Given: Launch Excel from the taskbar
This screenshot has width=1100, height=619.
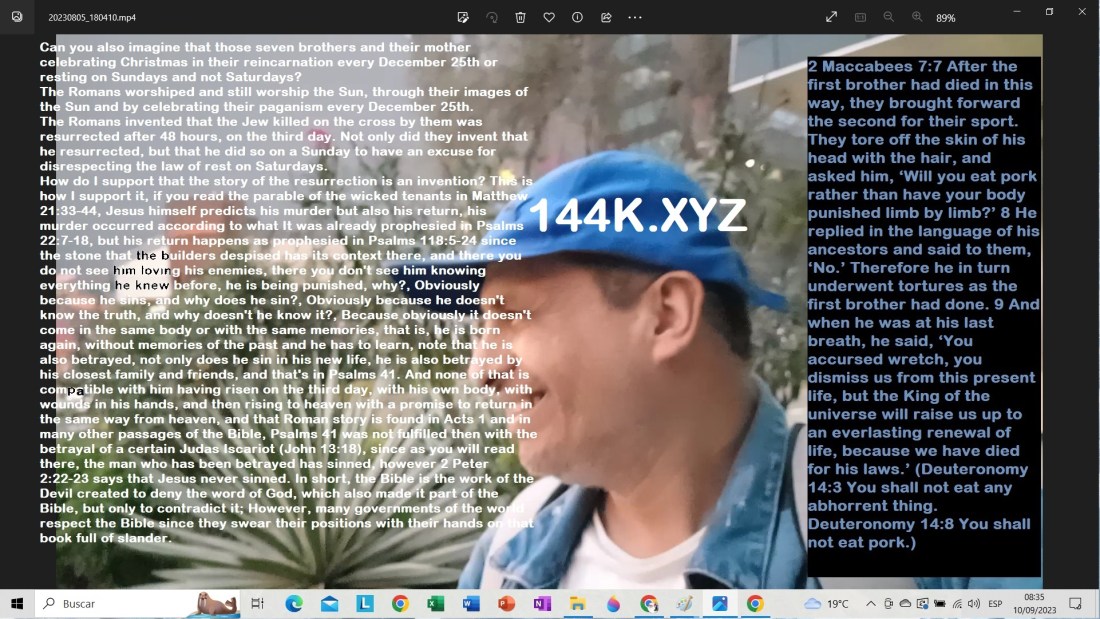Looking at the screenshot, I should pos(435,604).
